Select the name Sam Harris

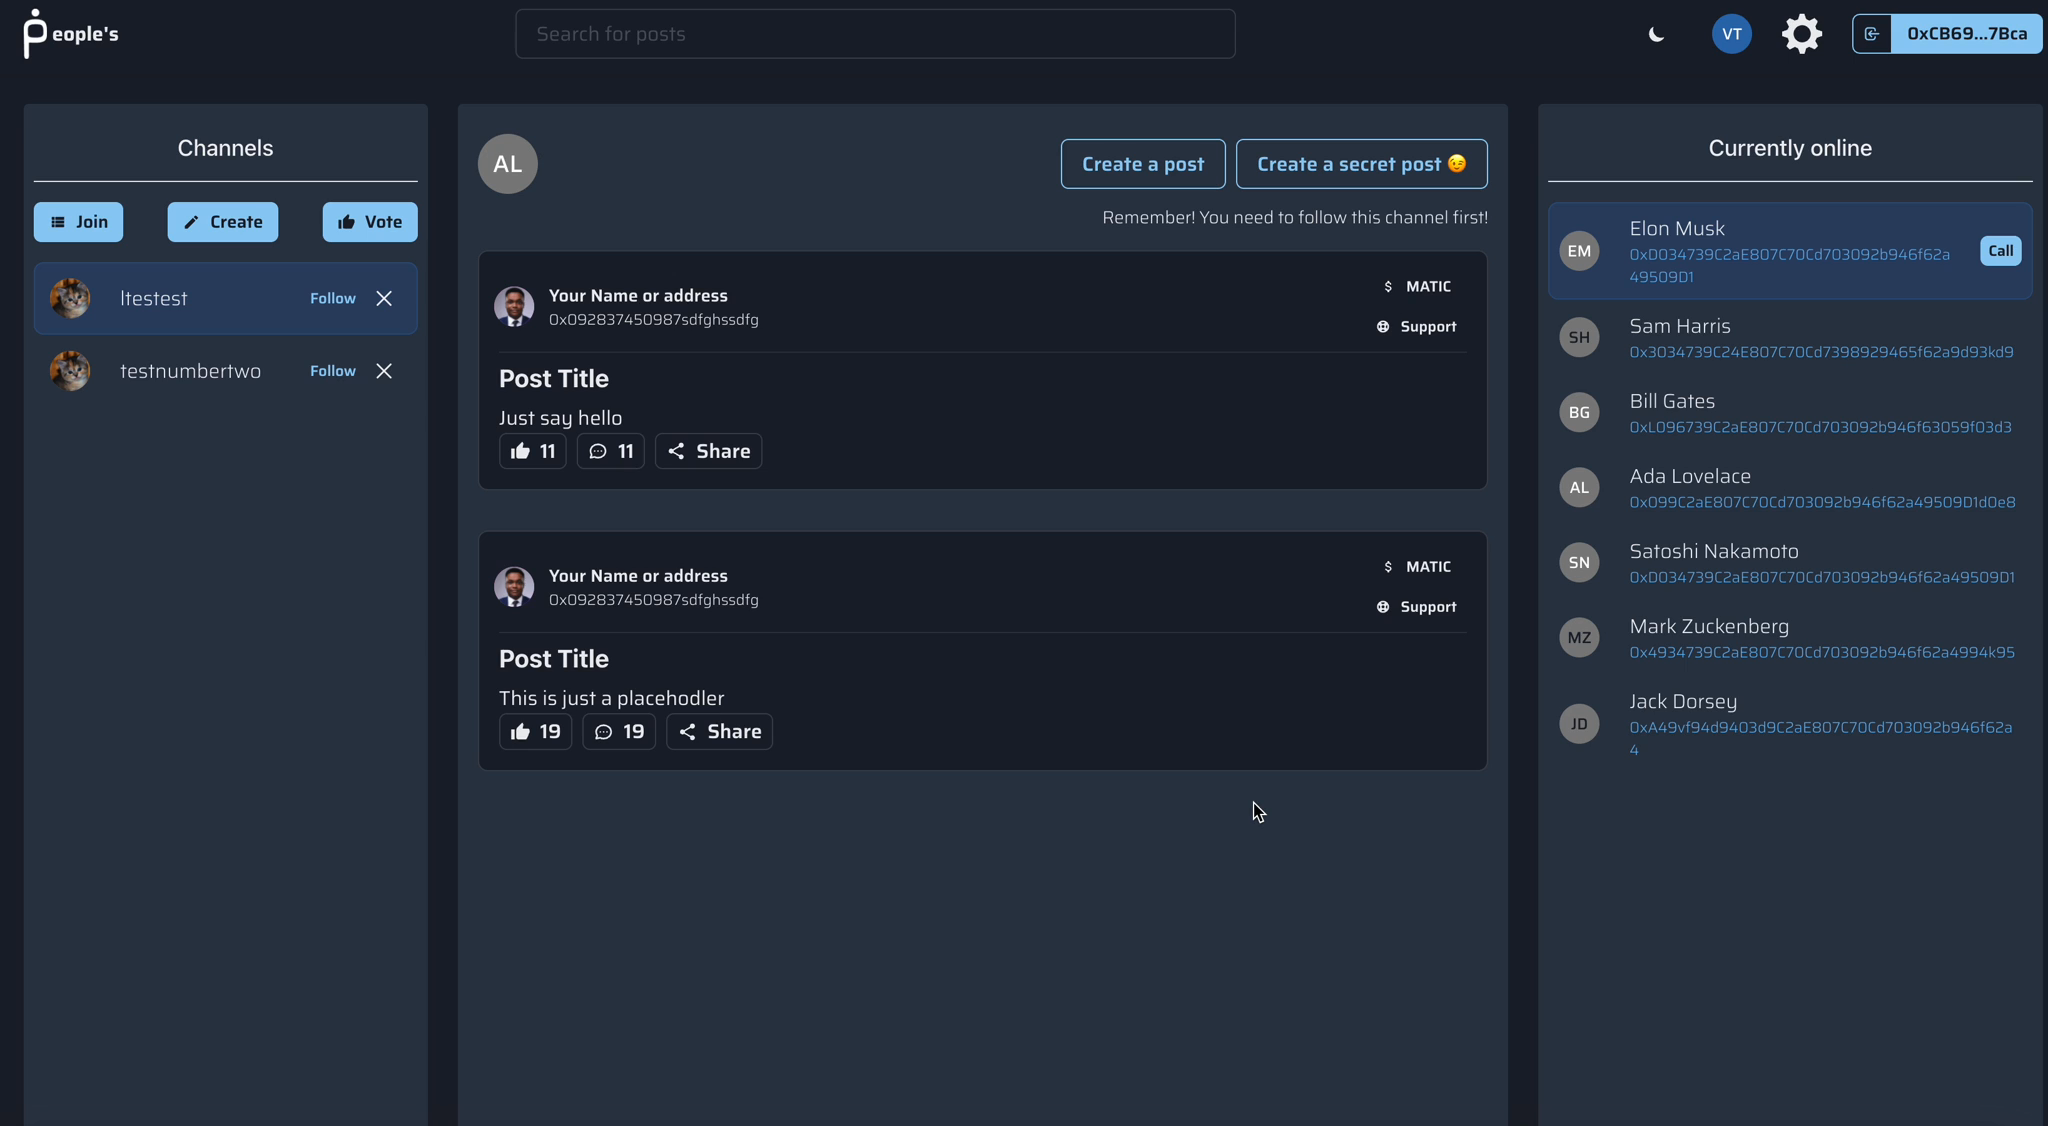(1679, 326)
